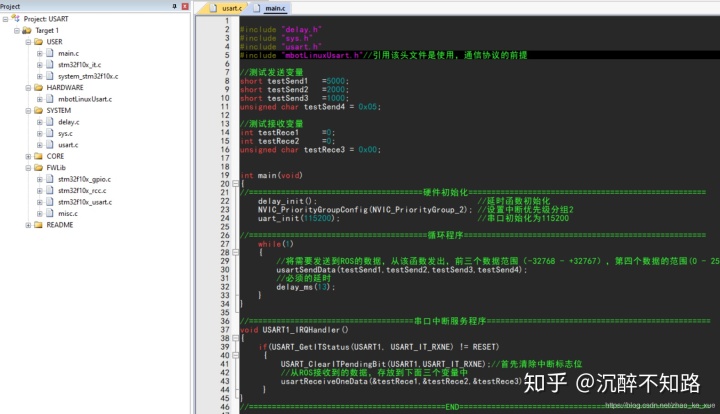The image size is (720, 414).
Task: Select stm32f10x_it.c in project tree
Action: [x=79, y=65]
